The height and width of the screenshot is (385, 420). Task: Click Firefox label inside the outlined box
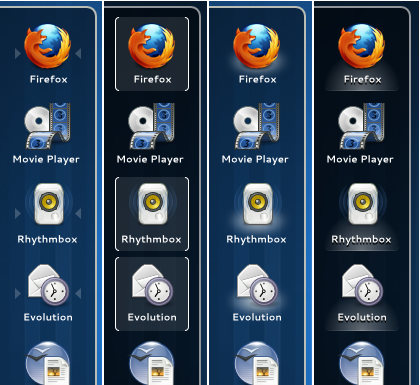point(153,79)
